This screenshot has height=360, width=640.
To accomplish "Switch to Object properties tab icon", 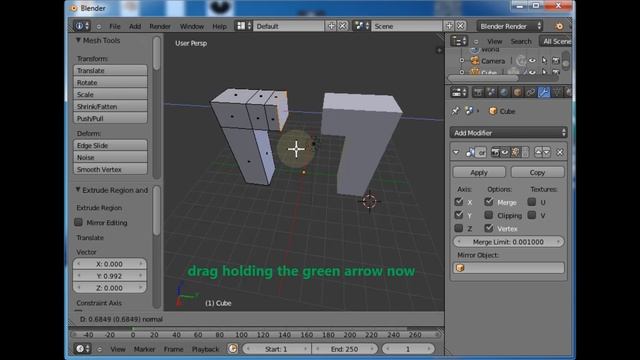I will pos(518,92).
